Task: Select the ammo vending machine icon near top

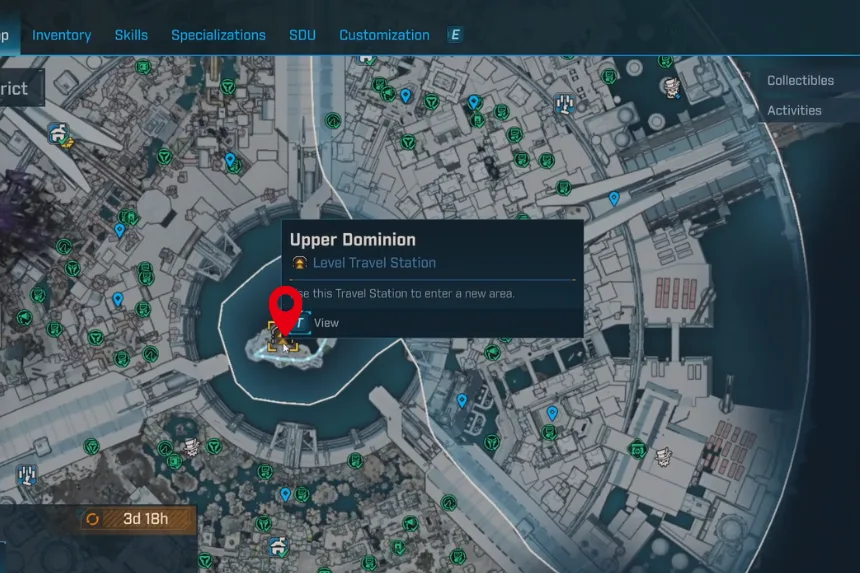Action: click(x=564, y=102)
